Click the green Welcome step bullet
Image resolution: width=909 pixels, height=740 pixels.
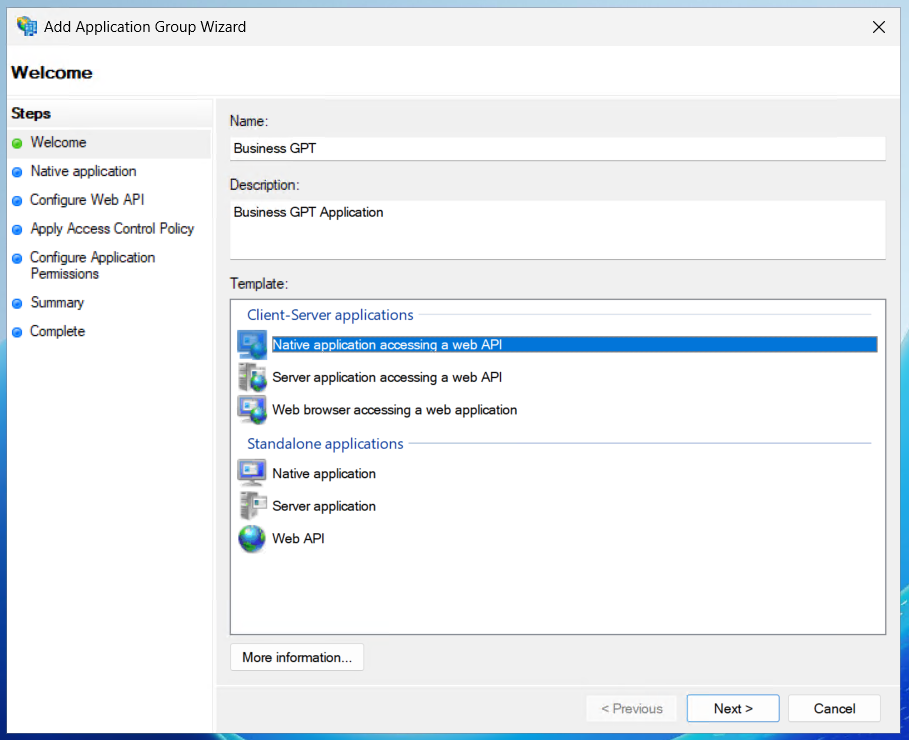[17, 143]
